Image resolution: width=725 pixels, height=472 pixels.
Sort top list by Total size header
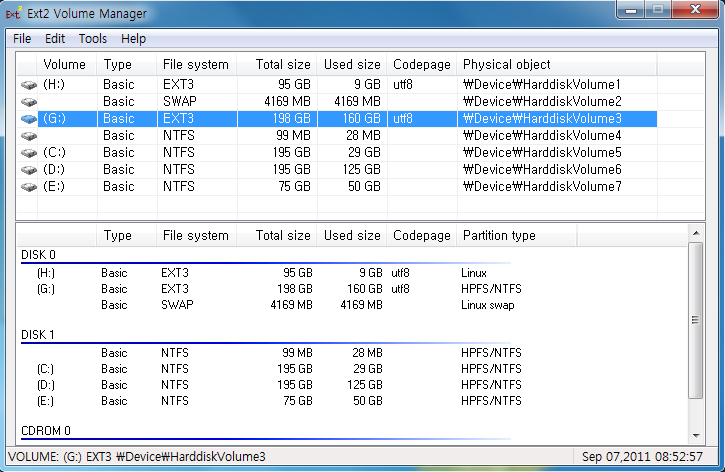277,64
